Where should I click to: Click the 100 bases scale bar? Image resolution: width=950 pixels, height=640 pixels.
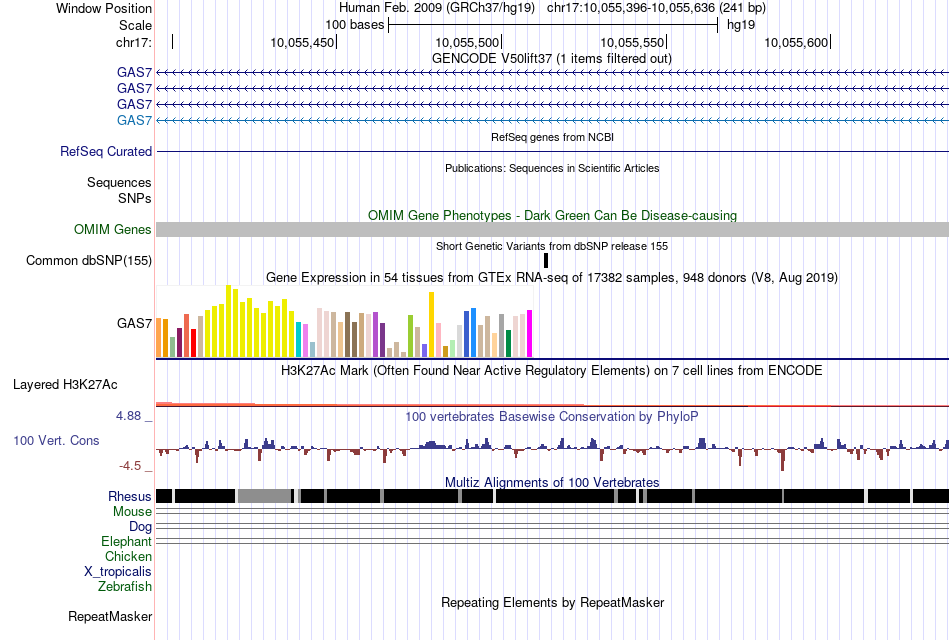(553, 25)
